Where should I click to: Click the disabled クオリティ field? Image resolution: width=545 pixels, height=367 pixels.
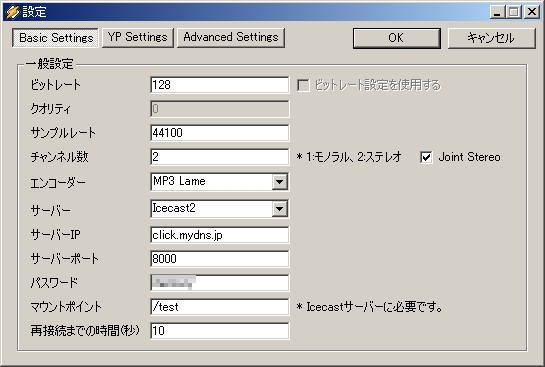point(220,109)
